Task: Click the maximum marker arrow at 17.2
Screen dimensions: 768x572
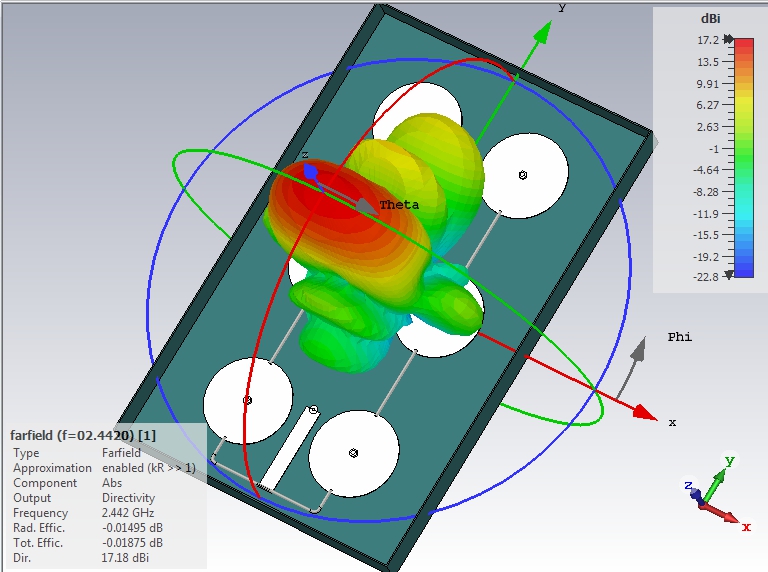Action: point(728,40)
